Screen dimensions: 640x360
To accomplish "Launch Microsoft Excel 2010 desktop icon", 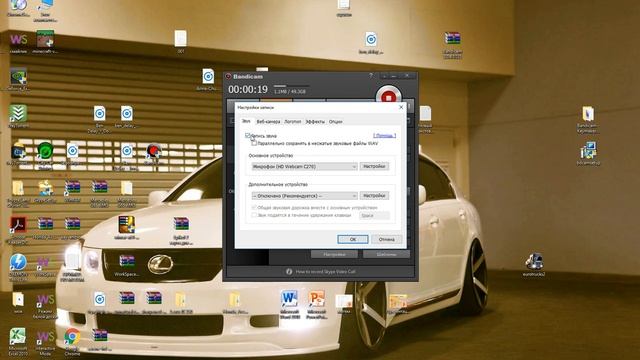I will pyautogui.click(x=18, y=342).
